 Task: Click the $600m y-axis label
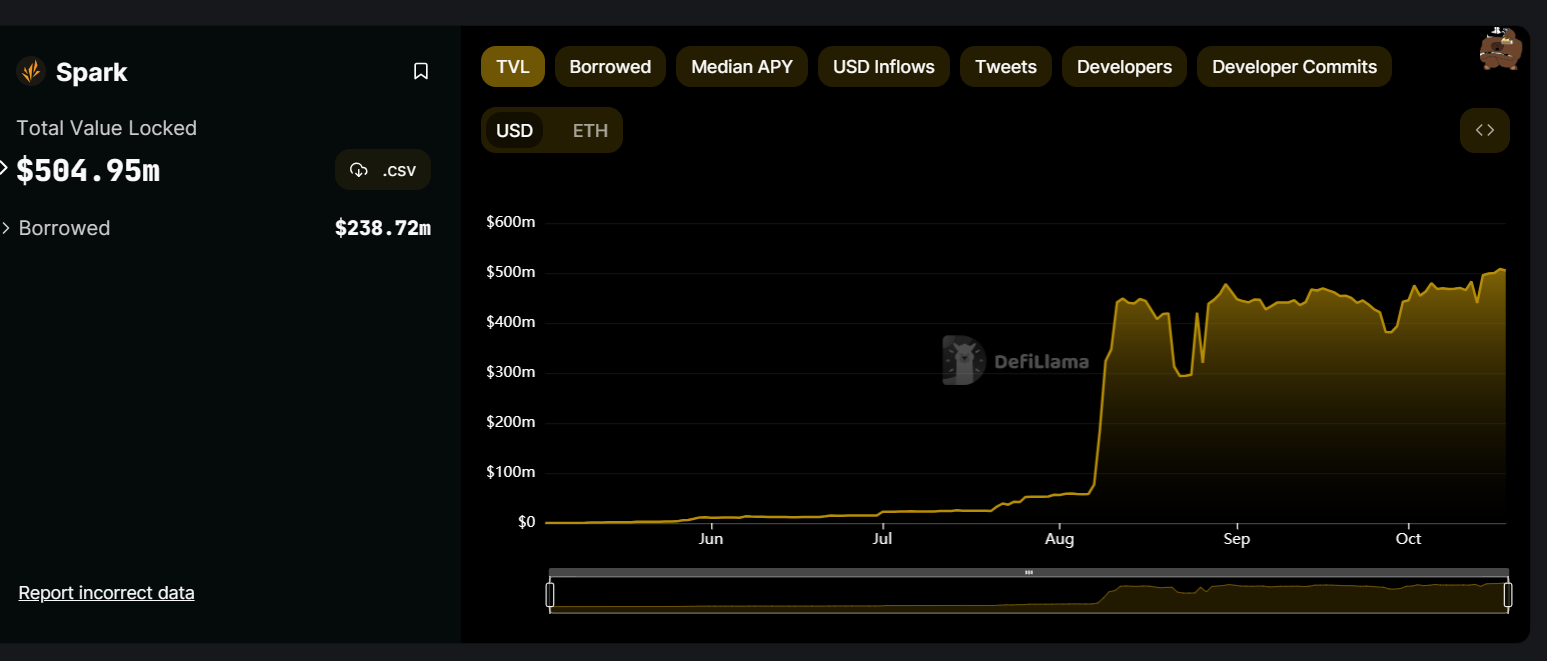pos(511,222)
